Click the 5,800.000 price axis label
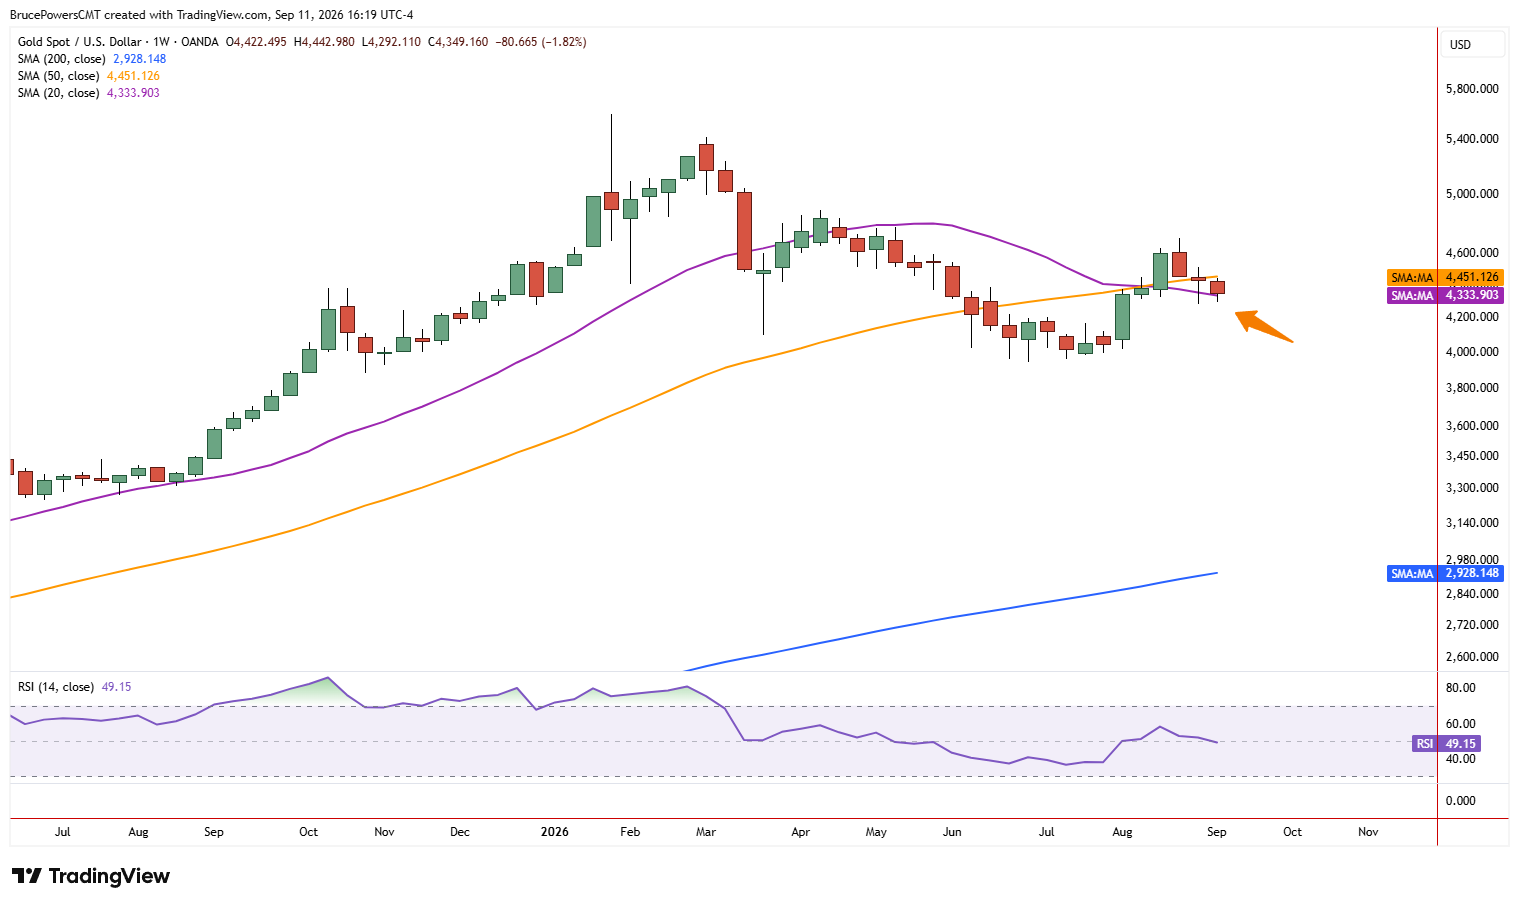Viewport: 1519px width, 906px height. coord(1472,89)
